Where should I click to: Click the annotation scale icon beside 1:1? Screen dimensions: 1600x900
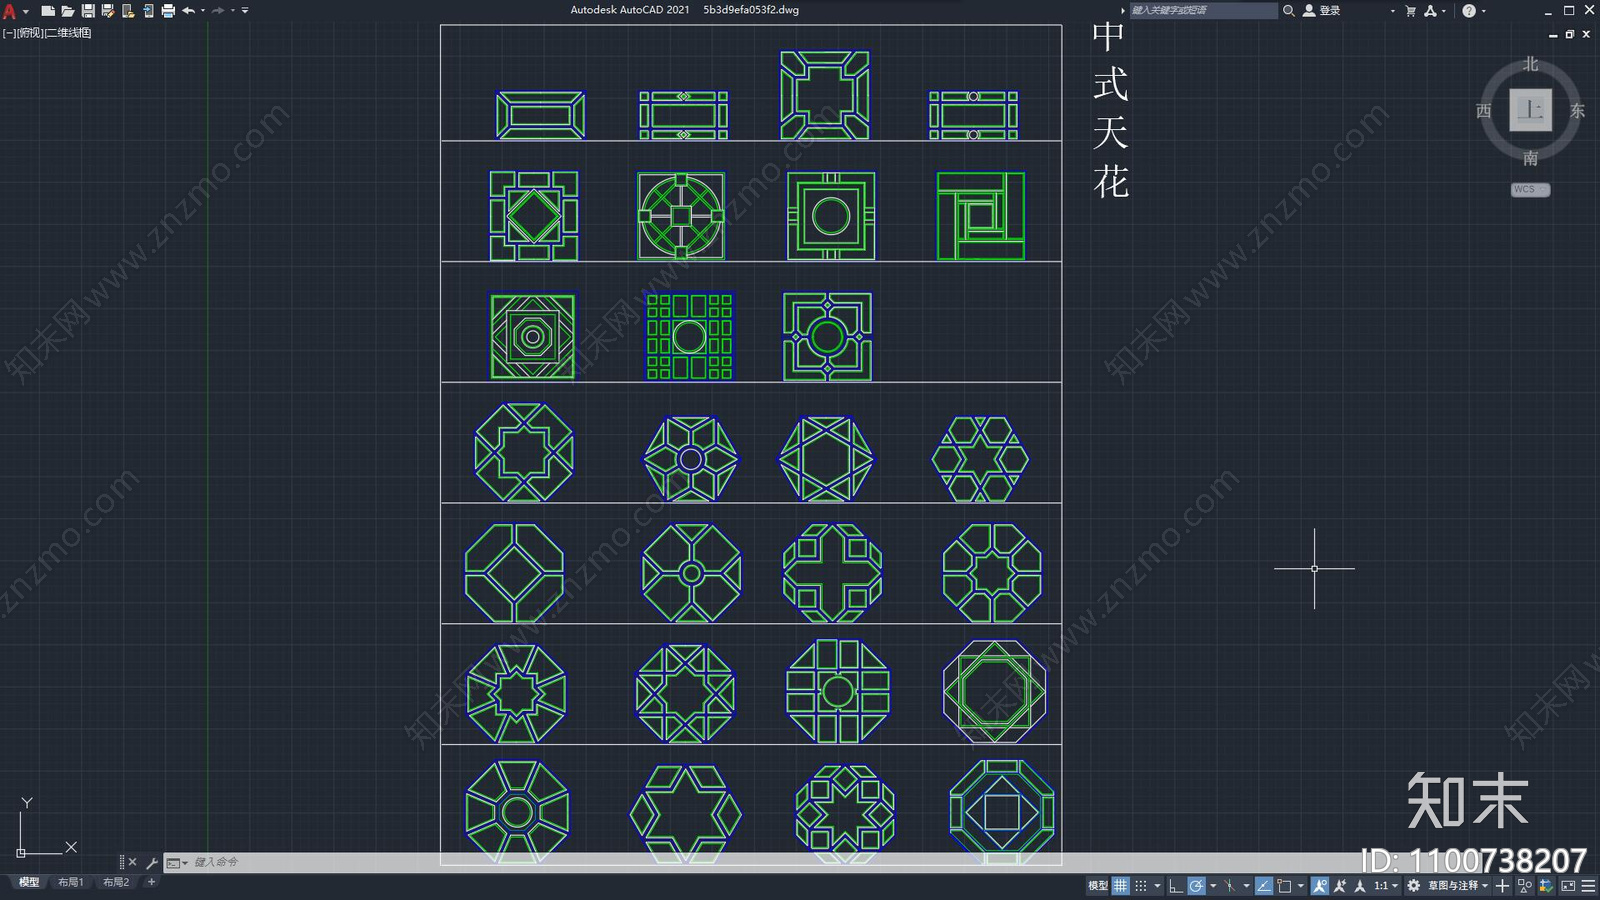[1359, 885]
